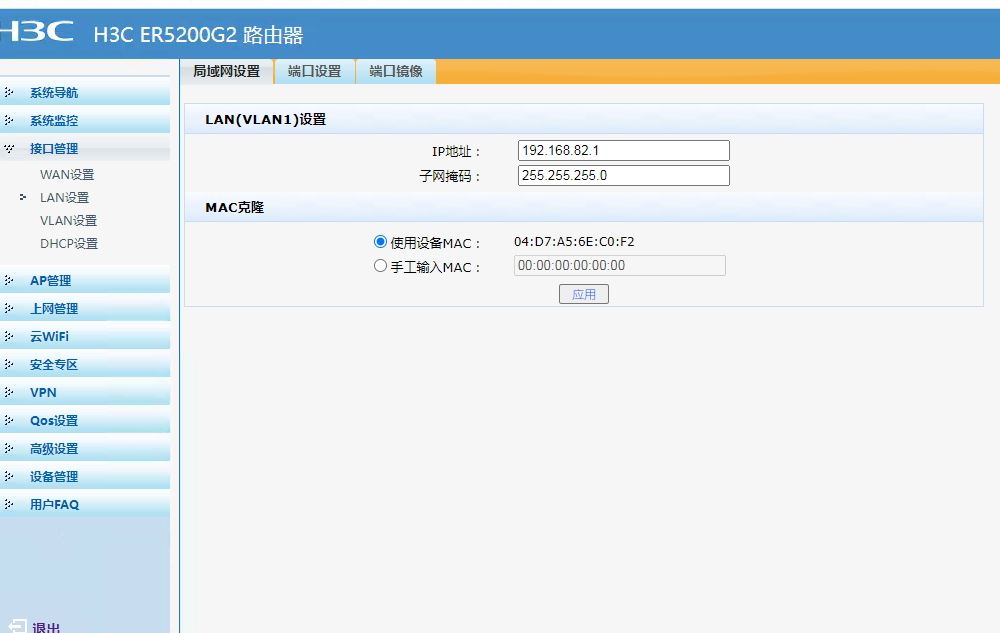The height and width of the screenshot is (633, 1000).
Task: Click the 应用 apply button
Action: [584, 294]
